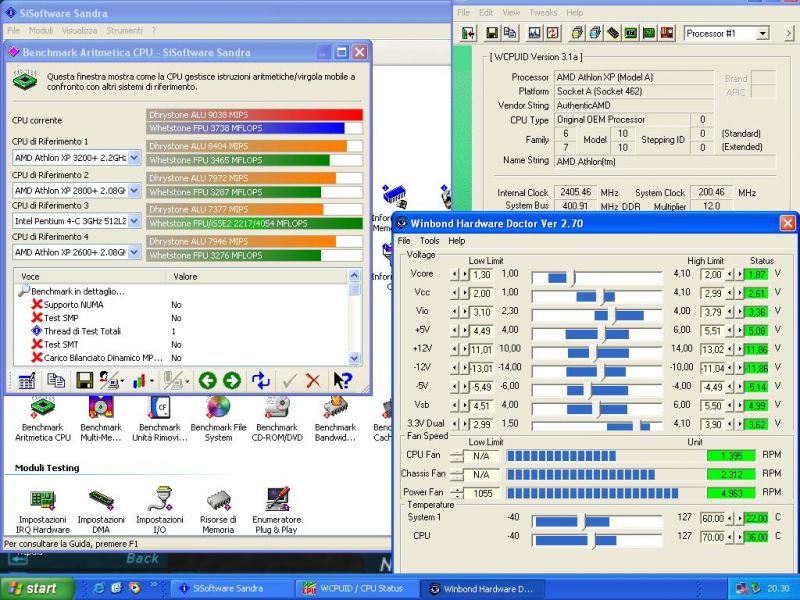Open Tweaks menu in WCPUID

point(542,12)
